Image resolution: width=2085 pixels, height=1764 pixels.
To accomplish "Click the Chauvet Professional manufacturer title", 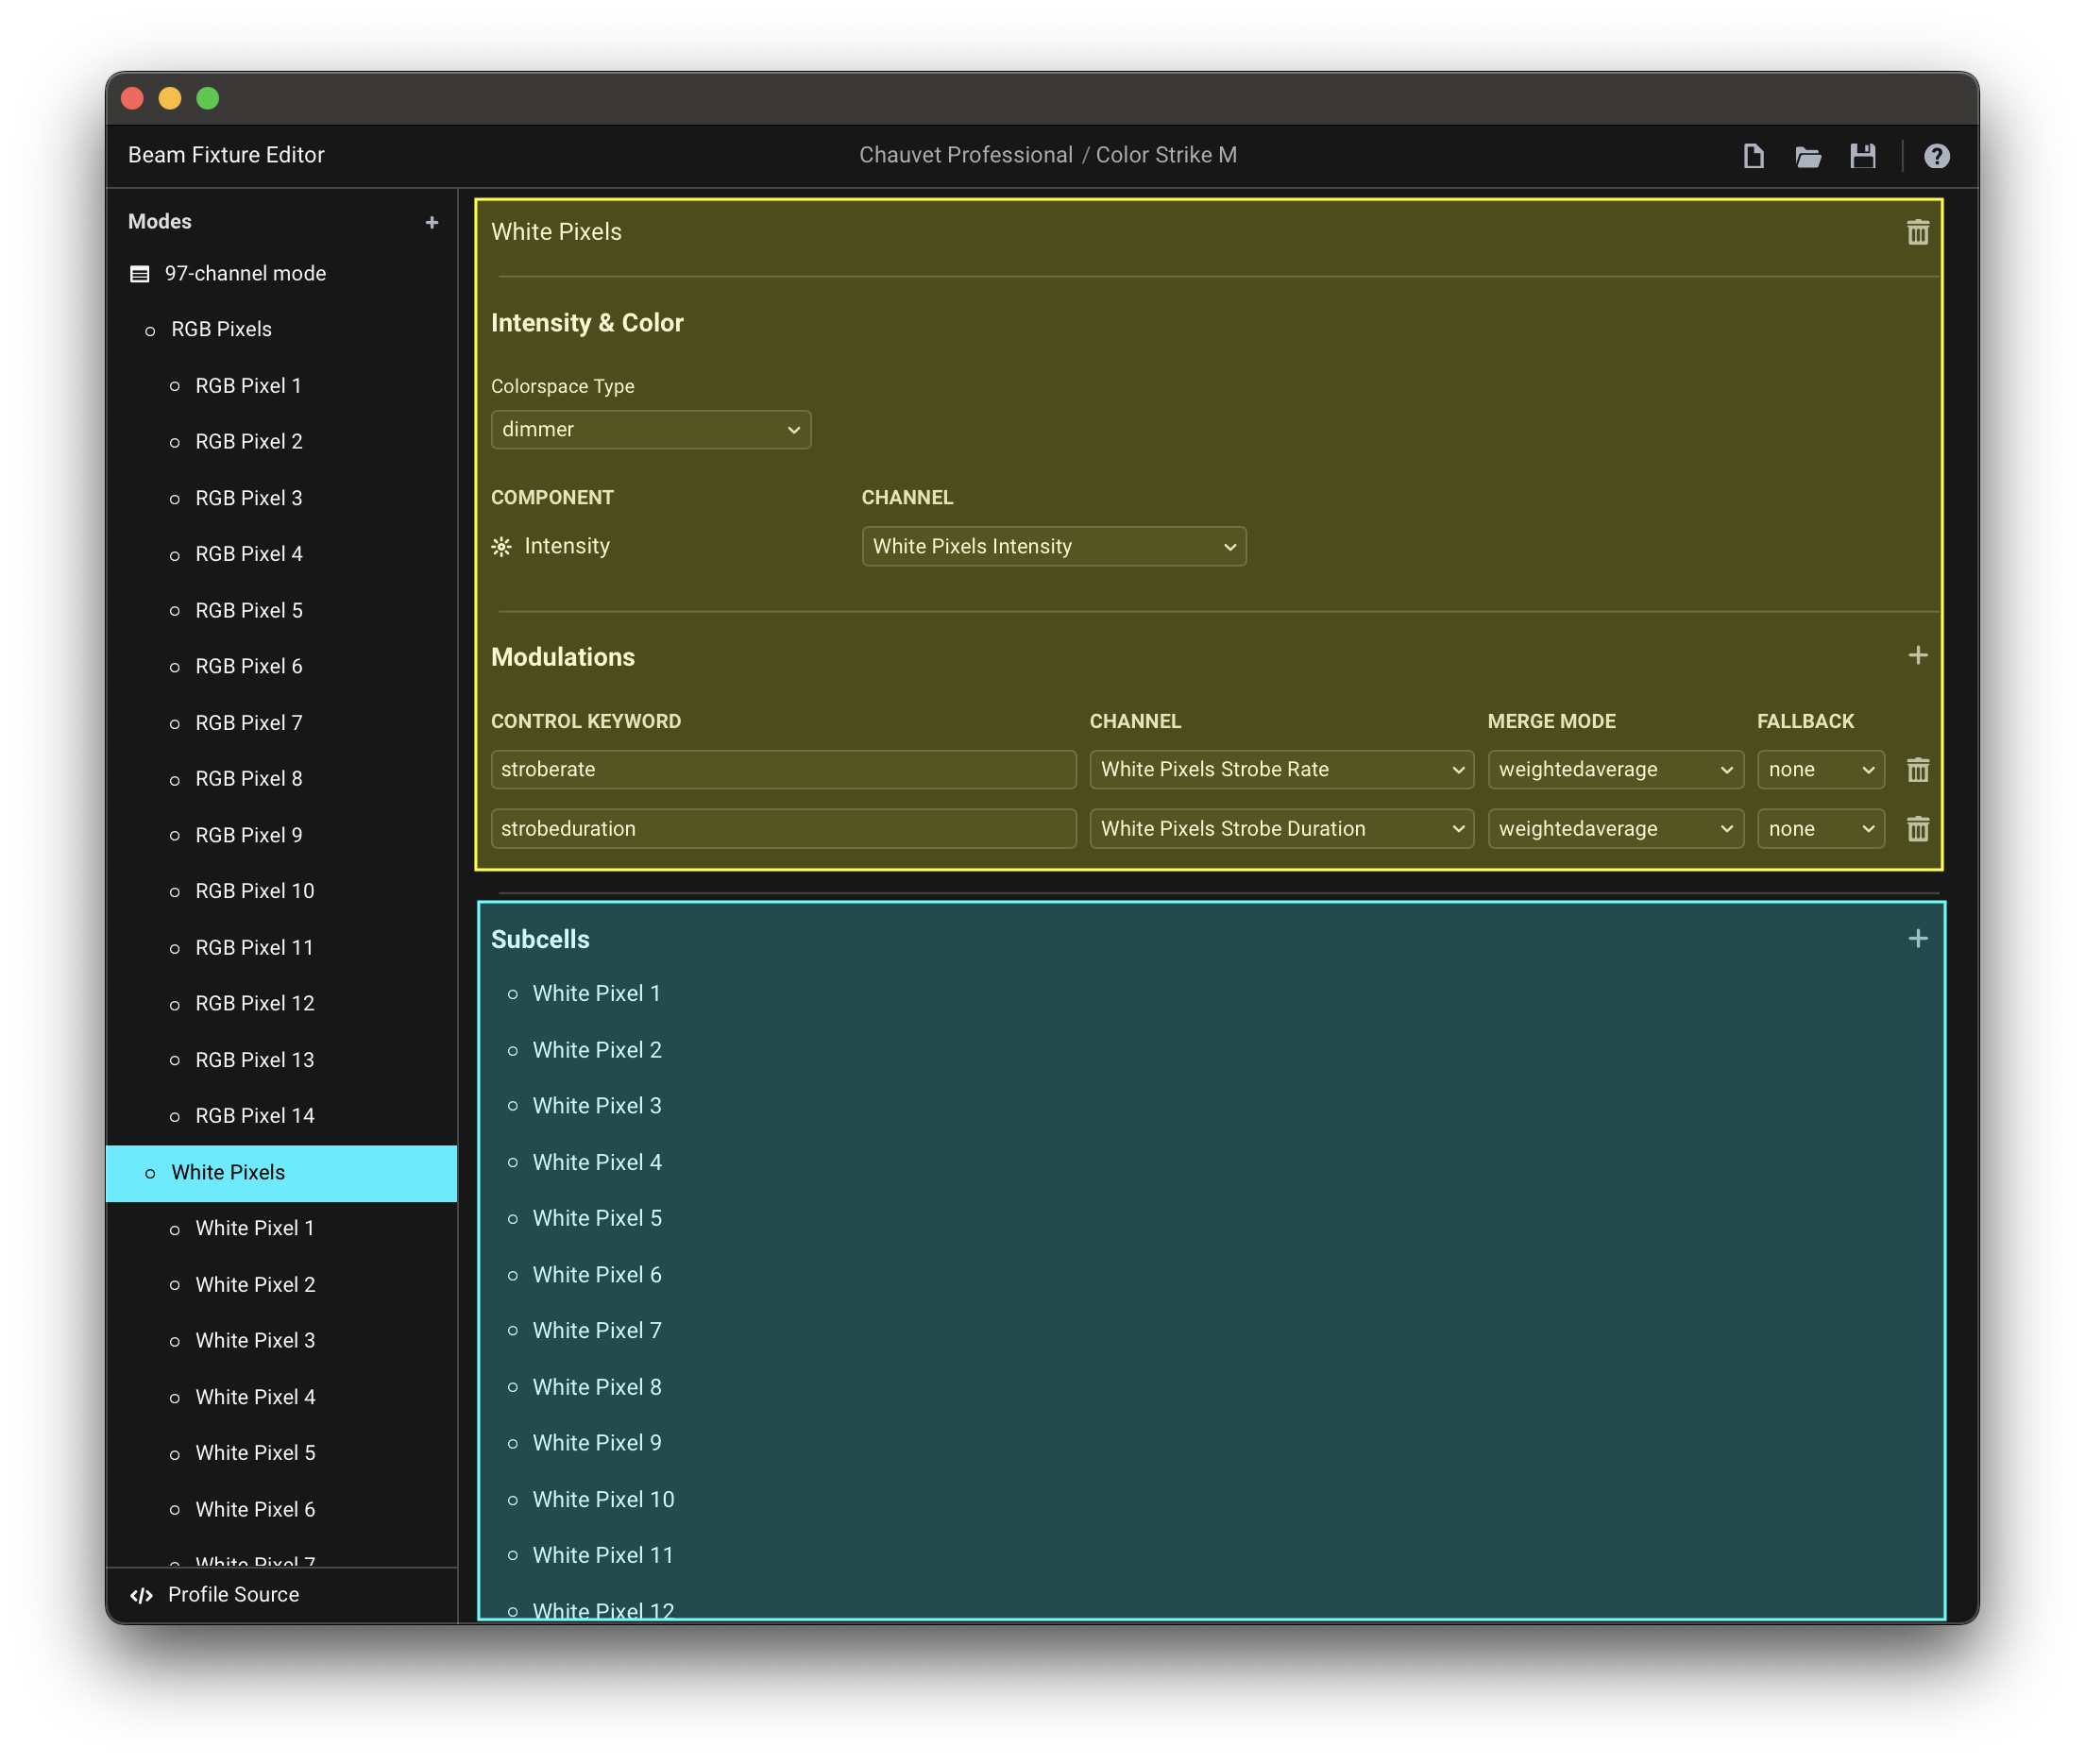I will 966,155.
